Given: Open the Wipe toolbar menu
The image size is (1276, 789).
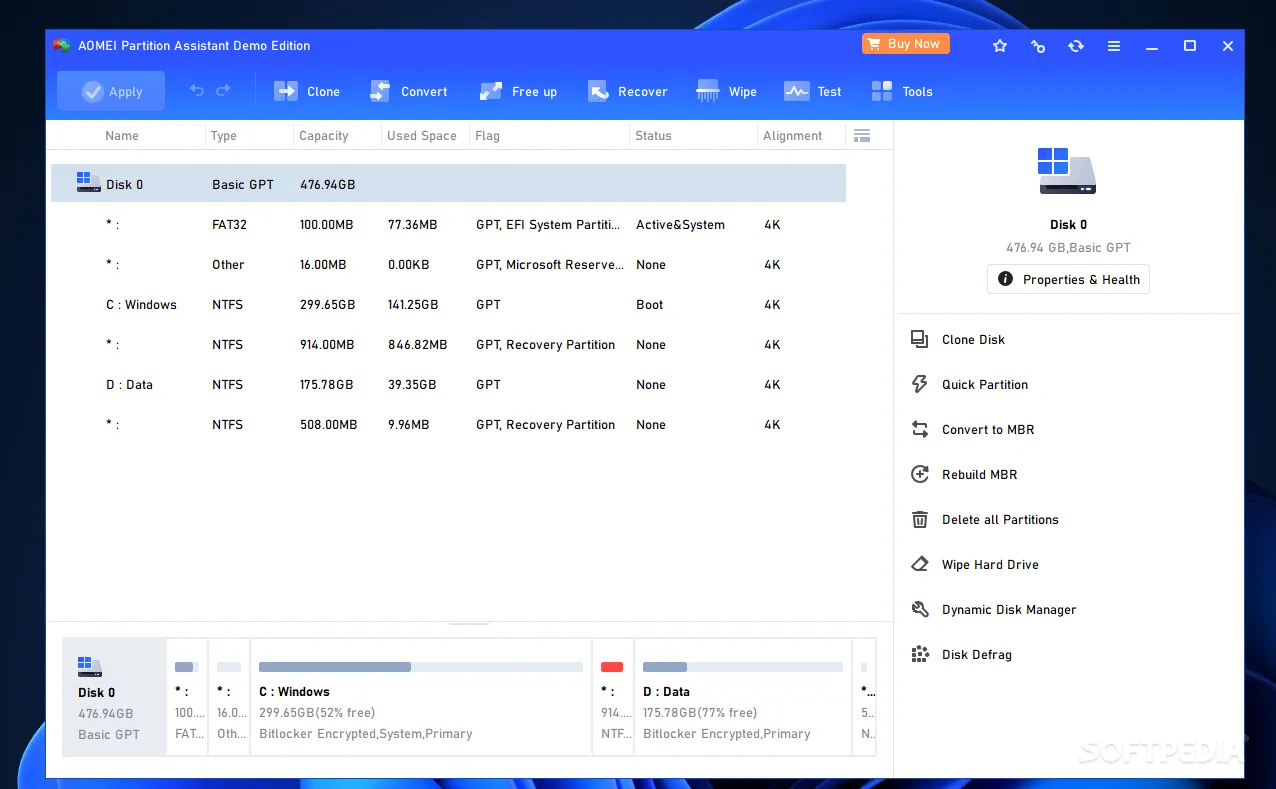Looking at the screenshot, I should click(x=727, y=91).
